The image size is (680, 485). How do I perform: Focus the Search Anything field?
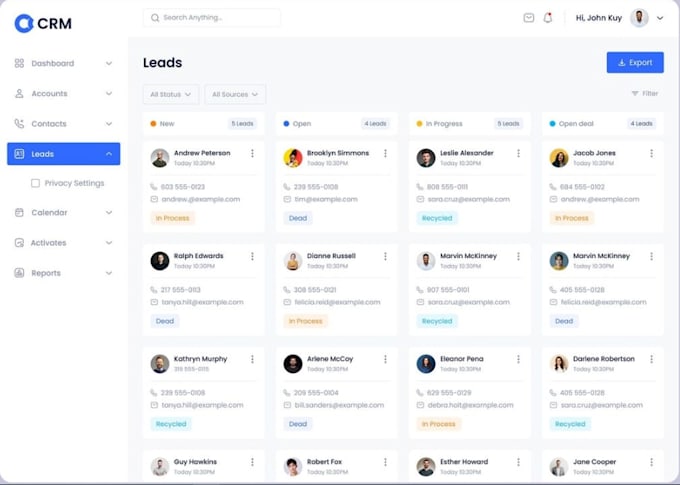click(x=212, y=18)
